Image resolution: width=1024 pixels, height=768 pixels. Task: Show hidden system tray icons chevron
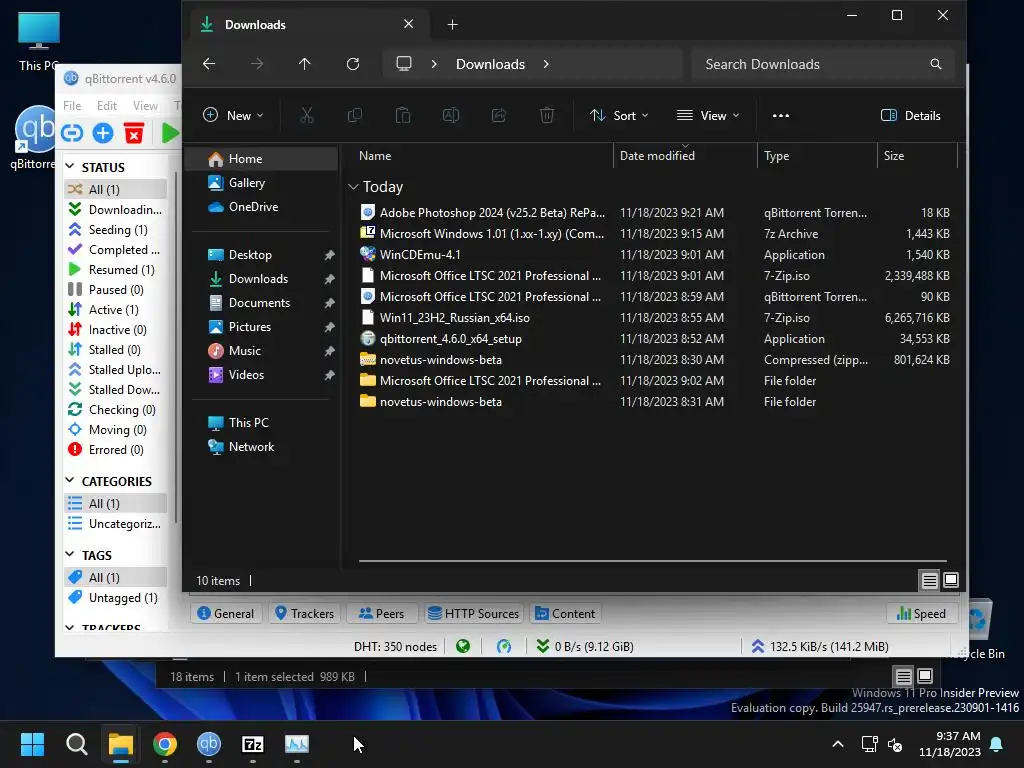click(838, 744)
